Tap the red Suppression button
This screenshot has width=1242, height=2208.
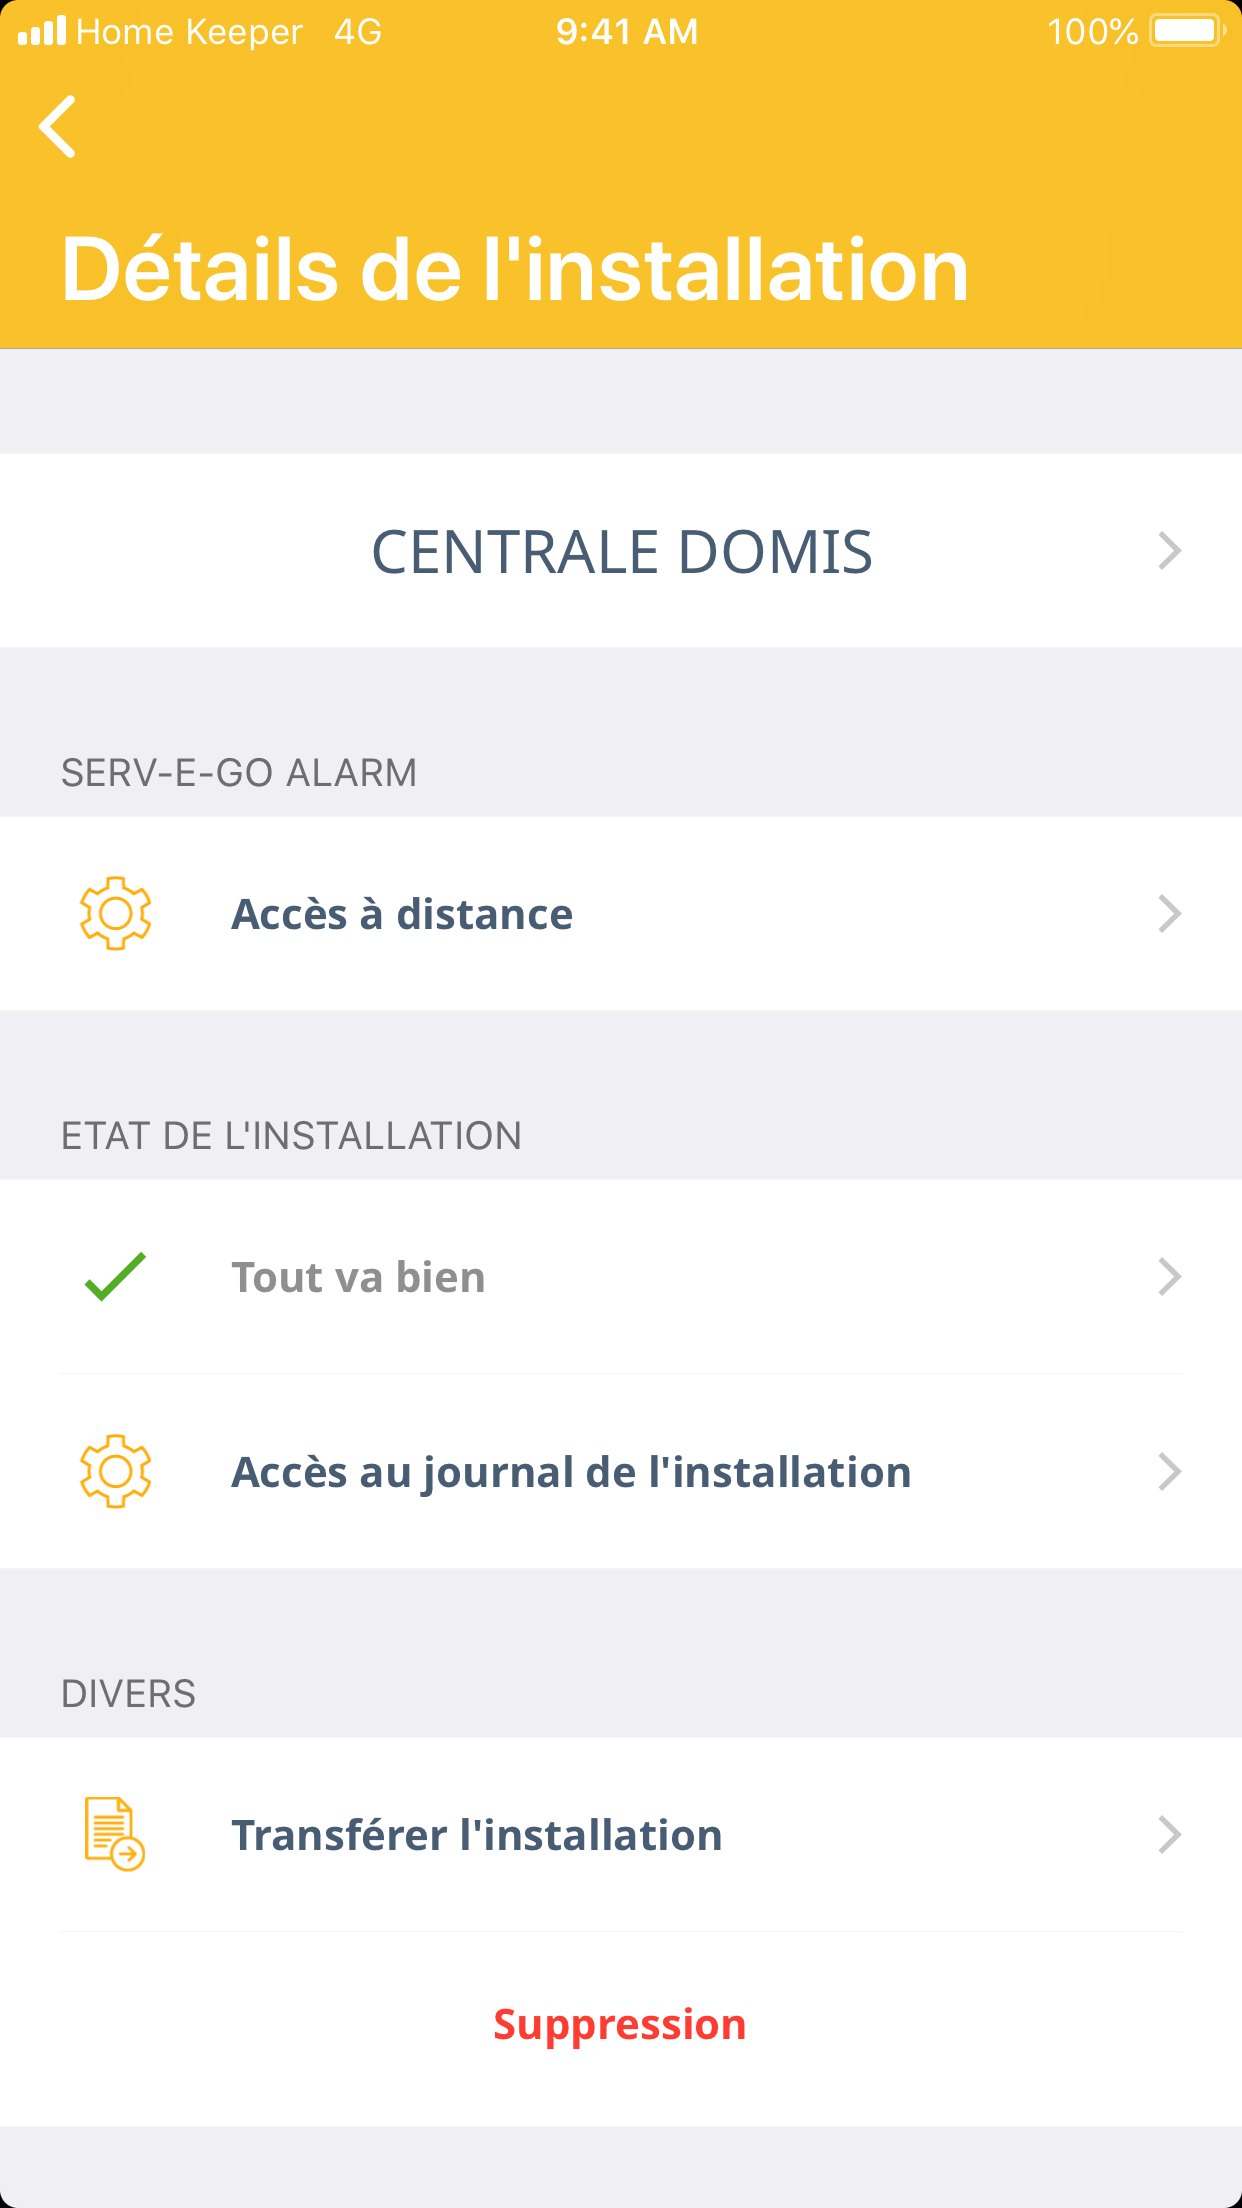(x=620, y=2025)
